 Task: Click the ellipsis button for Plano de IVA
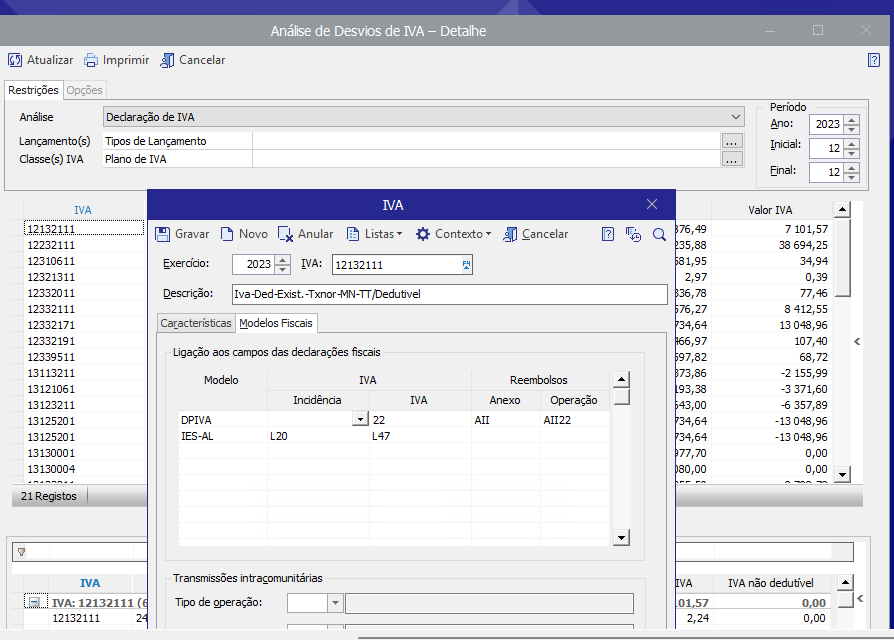(732, 159)
